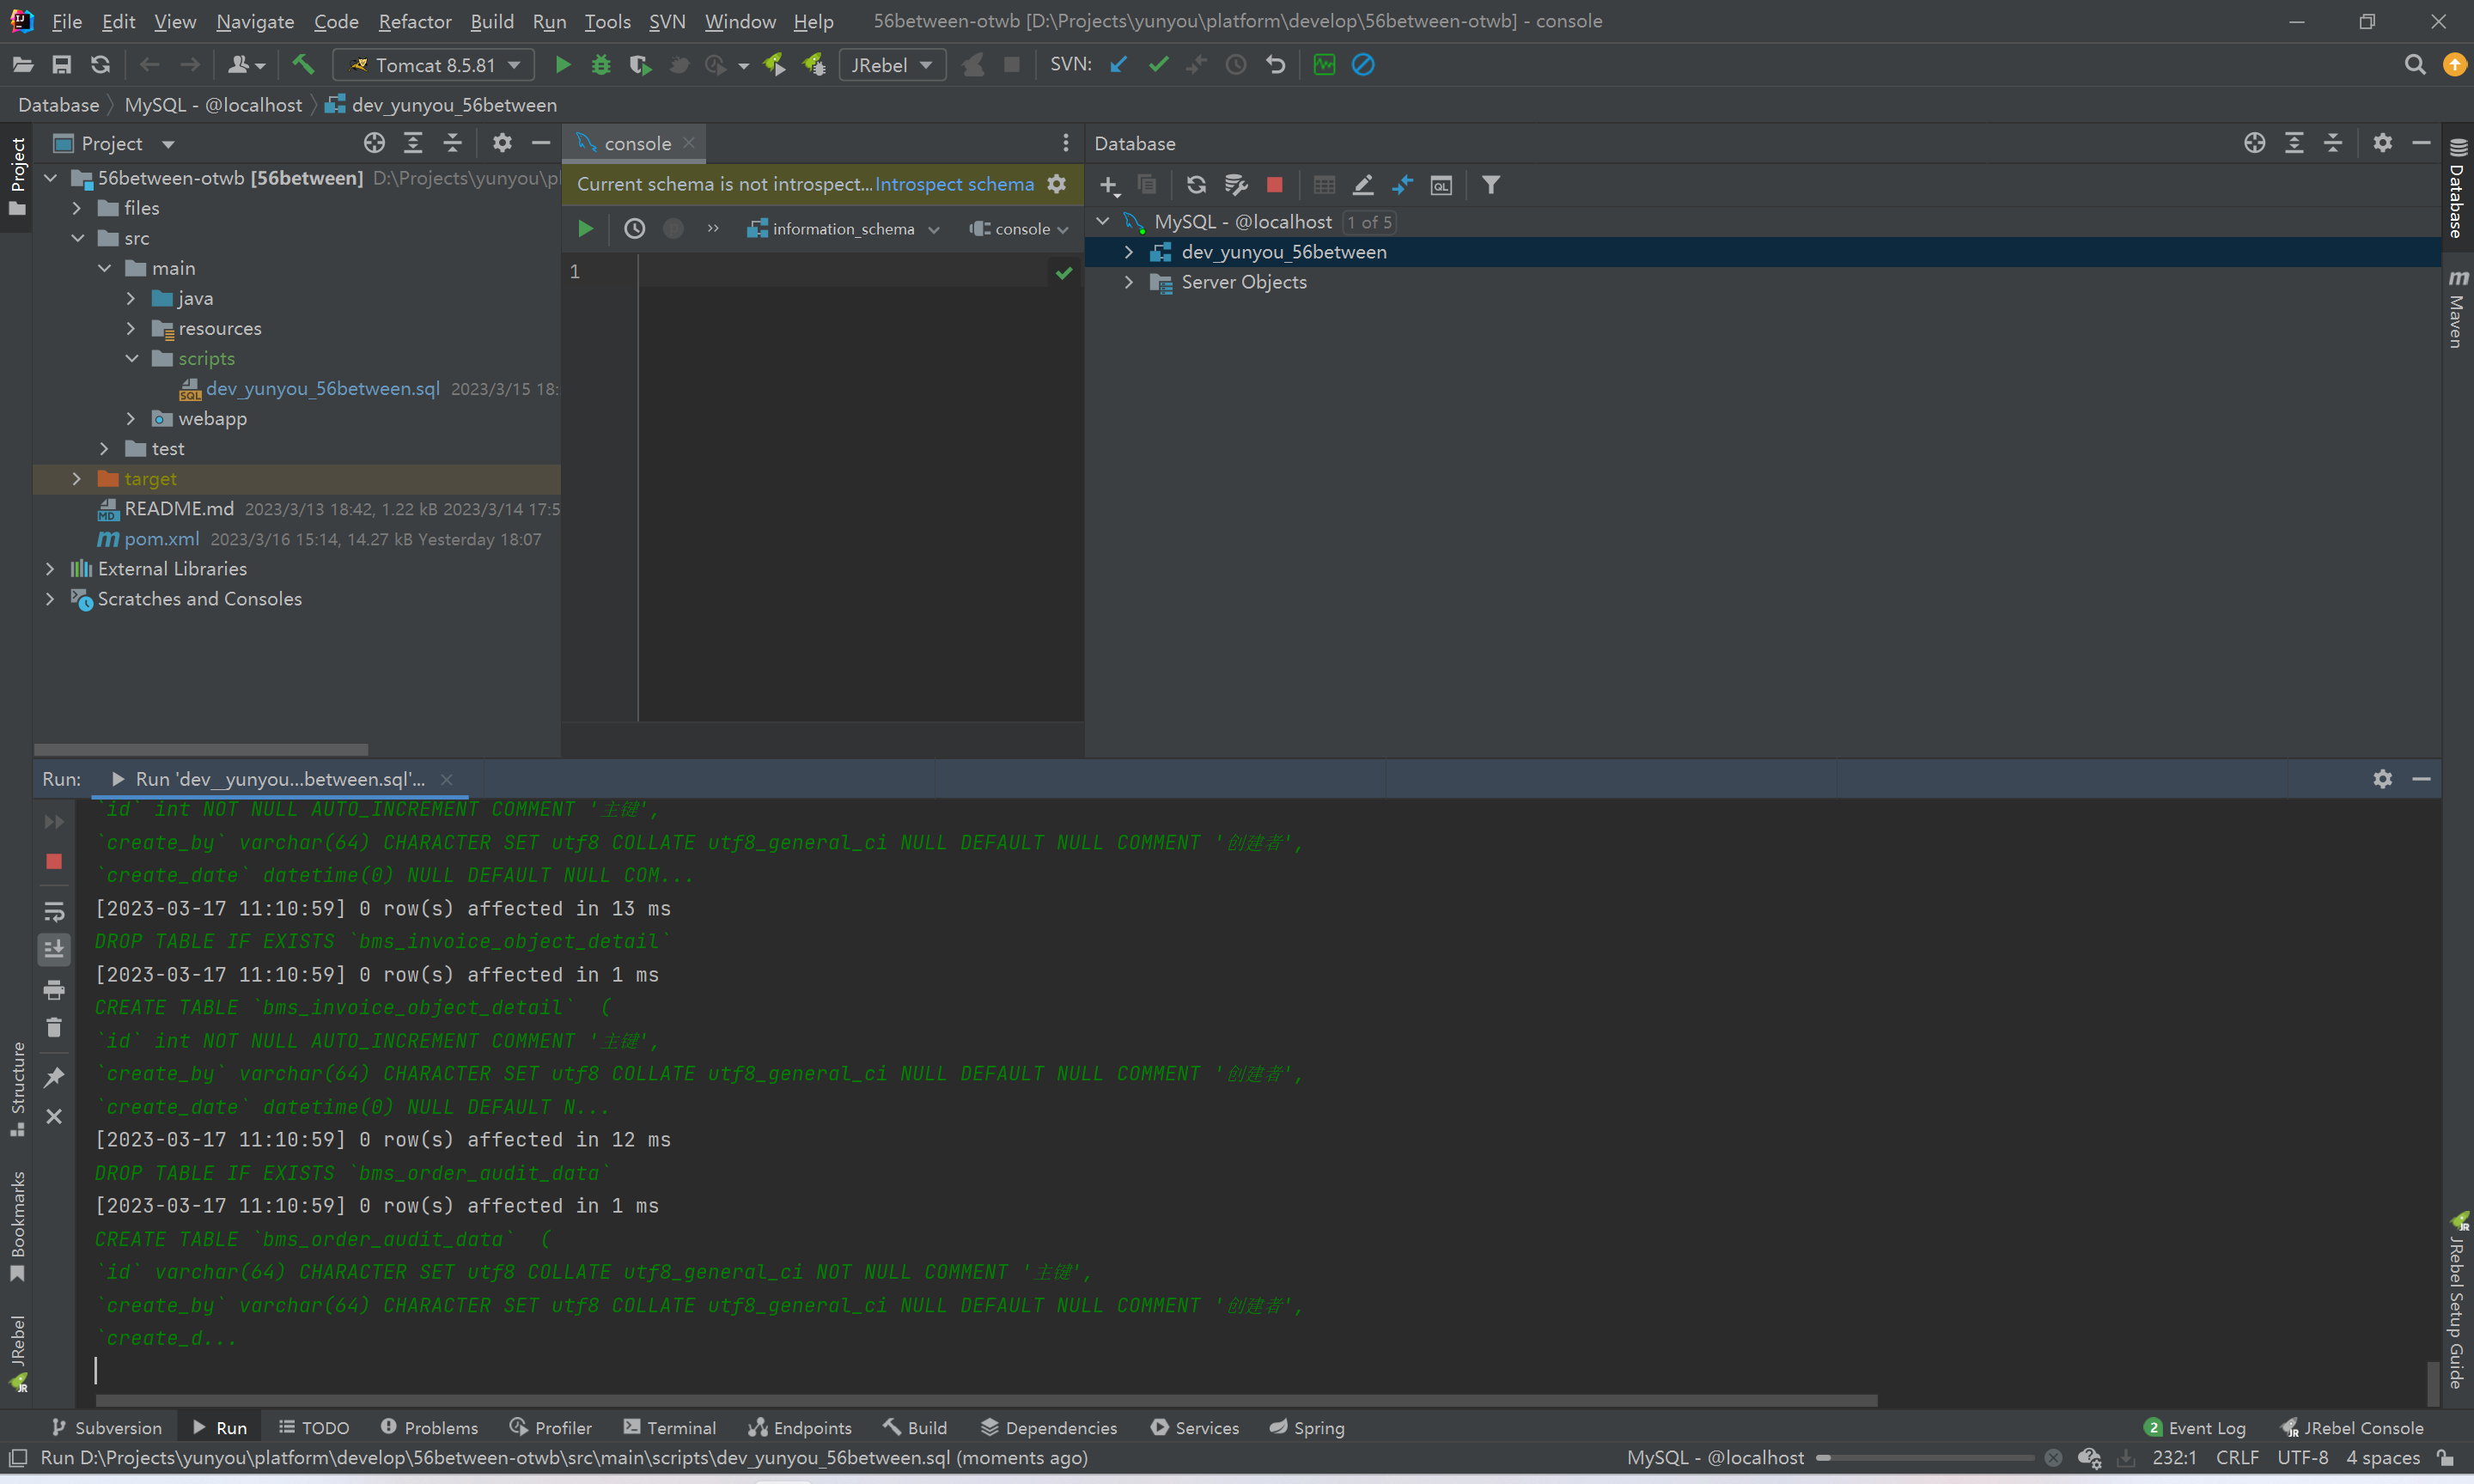Toggle tool window bars icon in status bar corner

point(17,1458)
